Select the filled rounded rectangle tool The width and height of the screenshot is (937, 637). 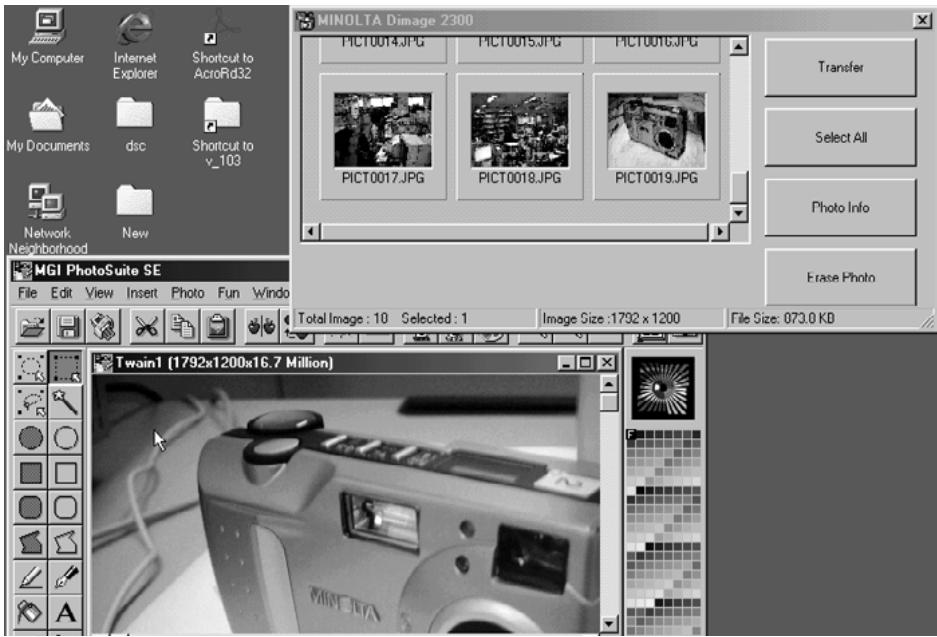coord(30,508)
